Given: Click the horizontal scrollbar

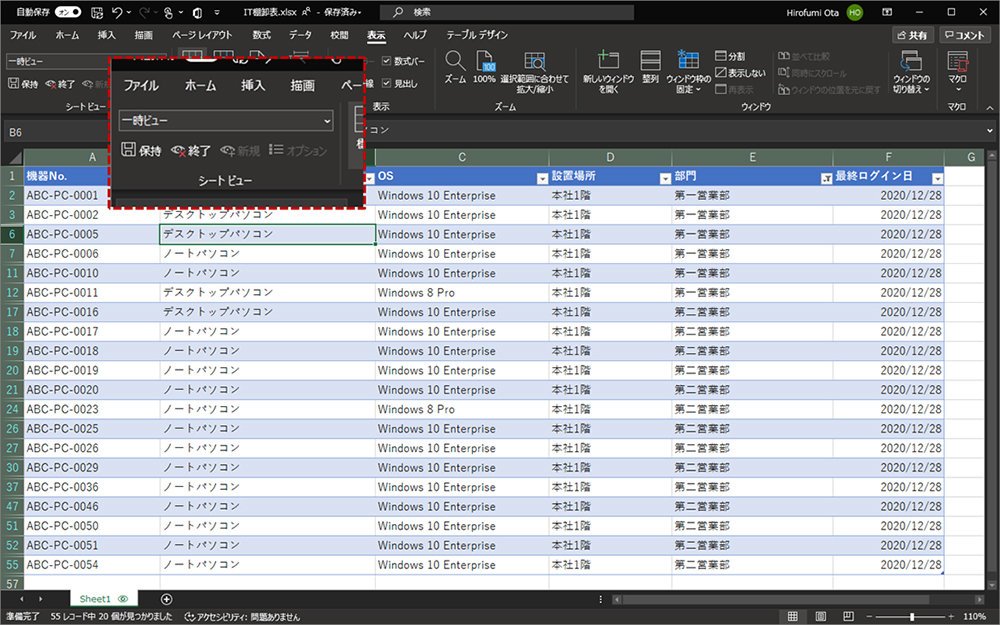Looking at the screenshot, I should [798, 599].
